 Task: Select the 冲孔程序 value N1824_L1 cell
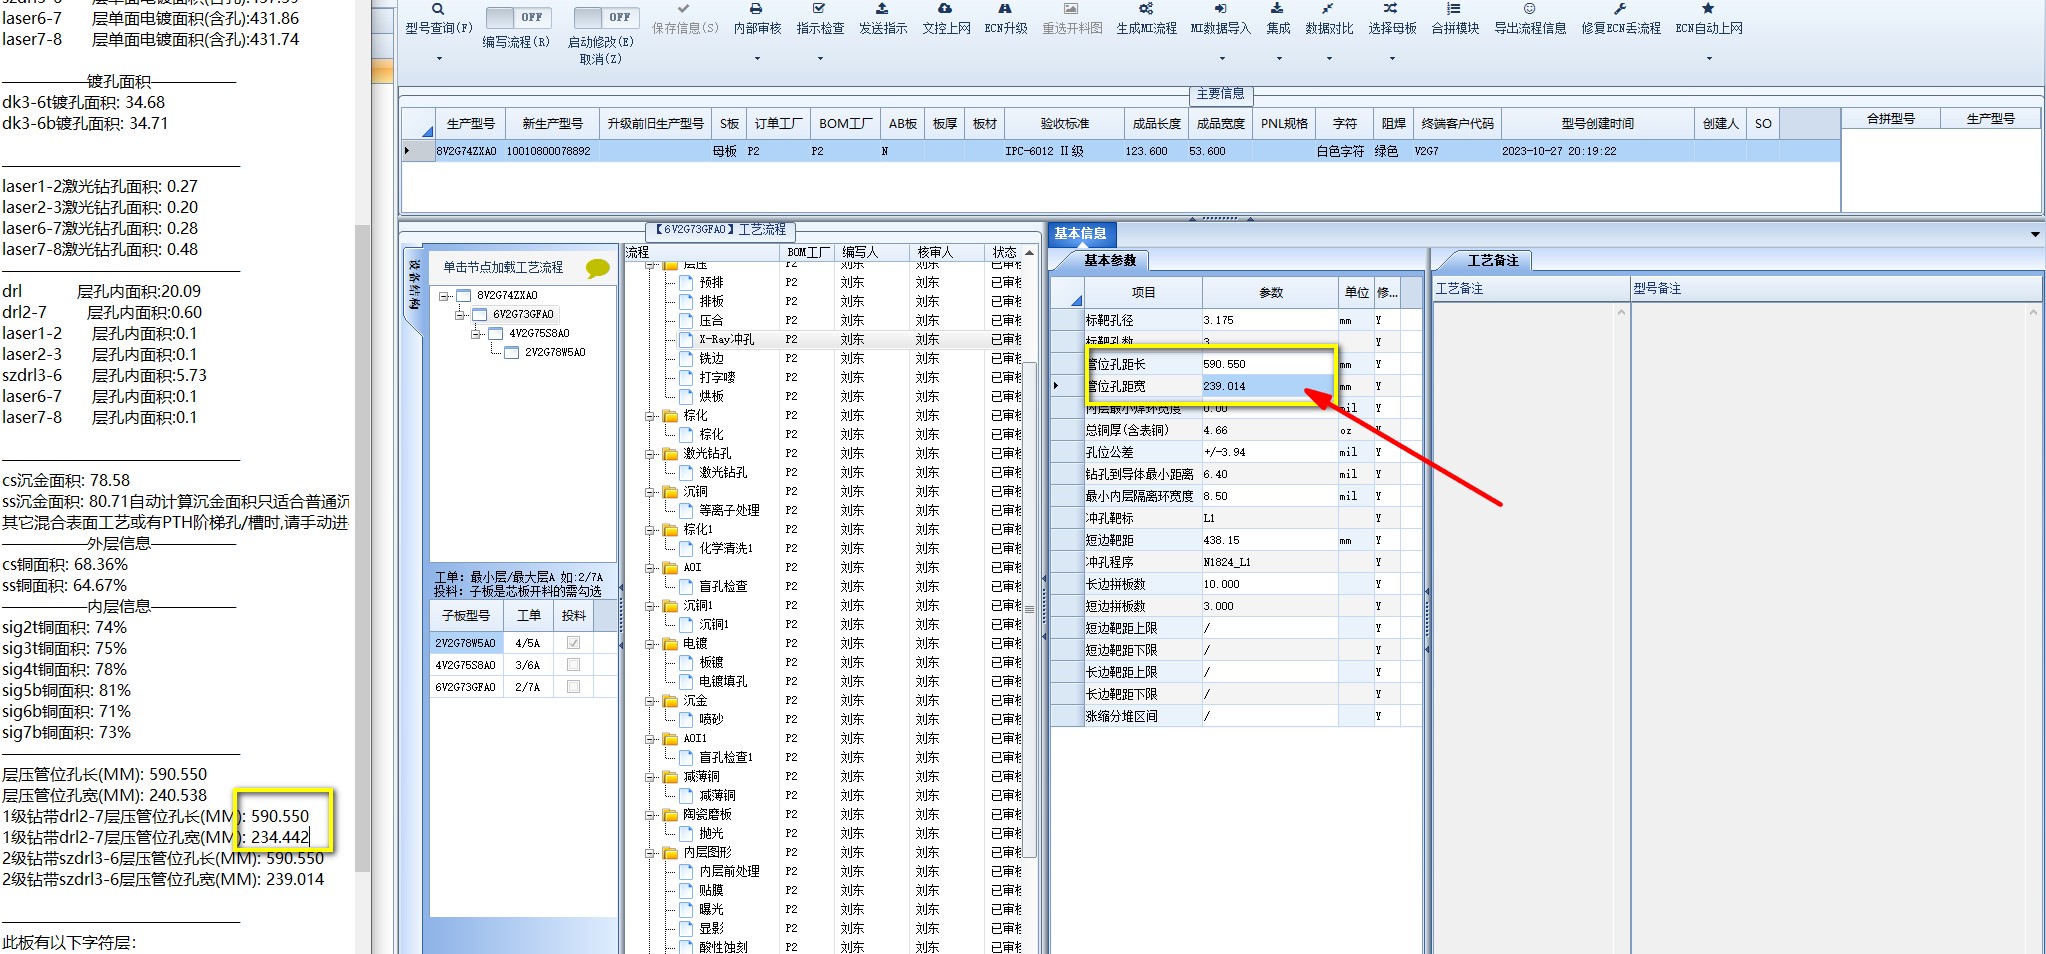[1270, 562]
